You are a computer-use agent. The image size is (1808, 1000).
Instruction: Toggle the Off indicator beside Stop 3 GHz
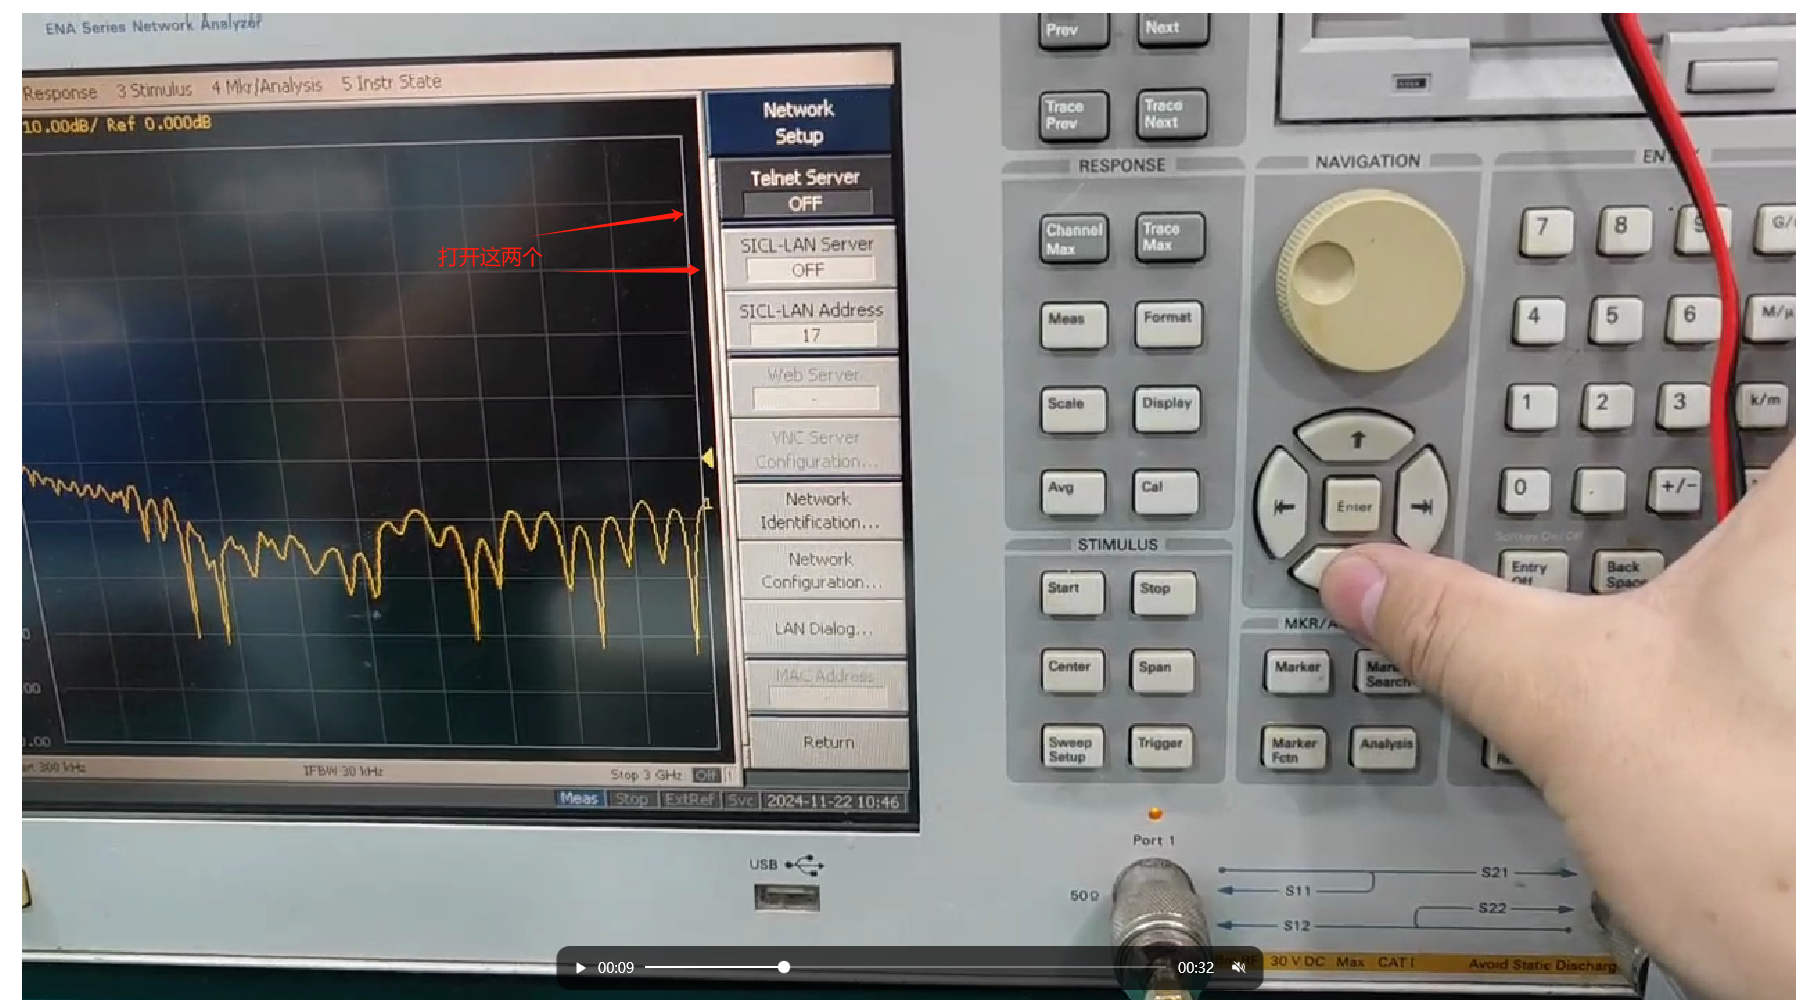tap(706, 775)
